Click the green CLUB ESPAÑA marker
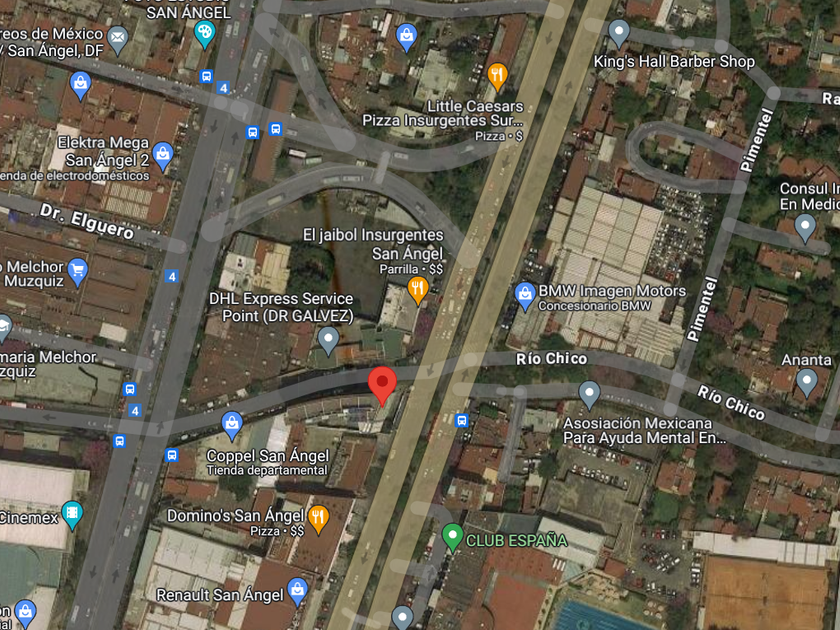The width and height of the screenshot is (840, 630). tap(452, 537)
